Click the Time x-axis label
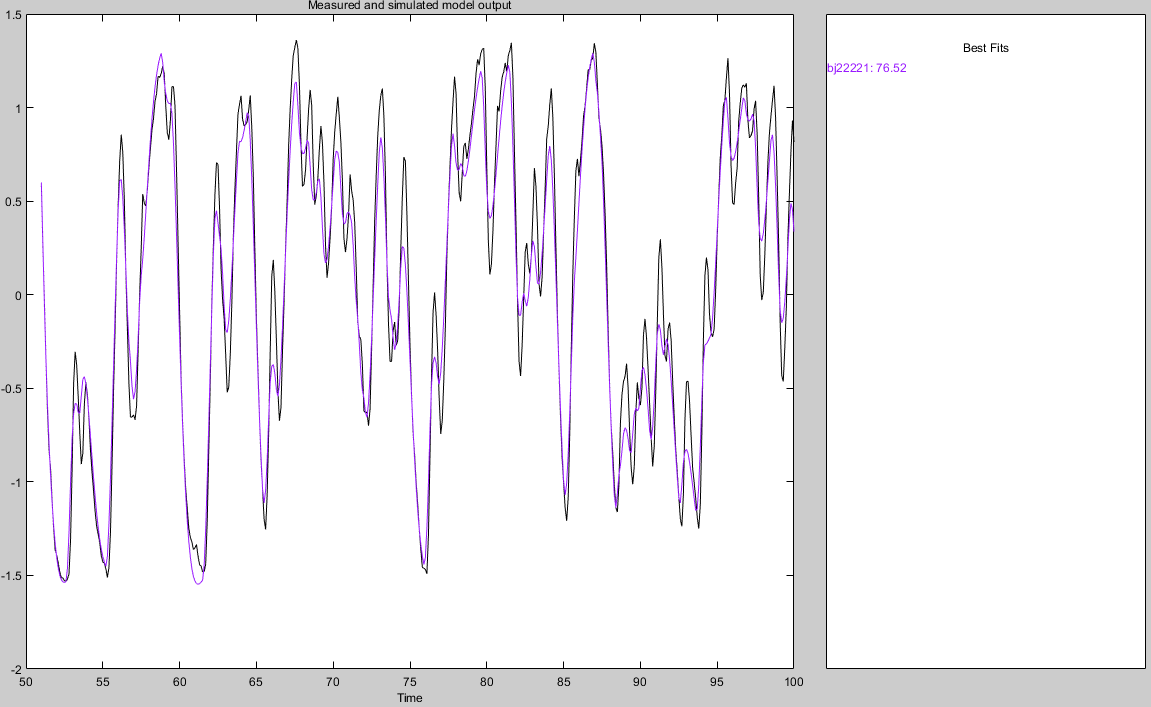Image resolution: width=1151 pixels, height=707 pixels. pos(409,697)
